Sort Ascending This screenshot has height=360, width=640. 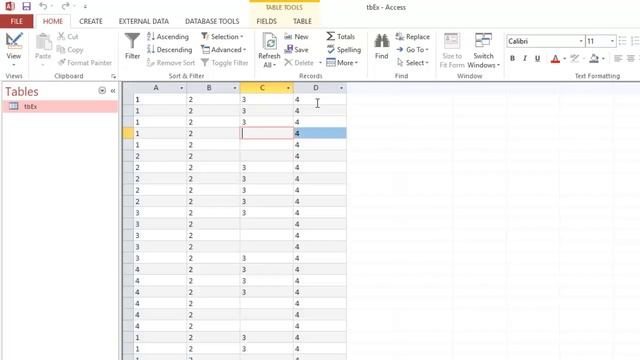point(168,36)
